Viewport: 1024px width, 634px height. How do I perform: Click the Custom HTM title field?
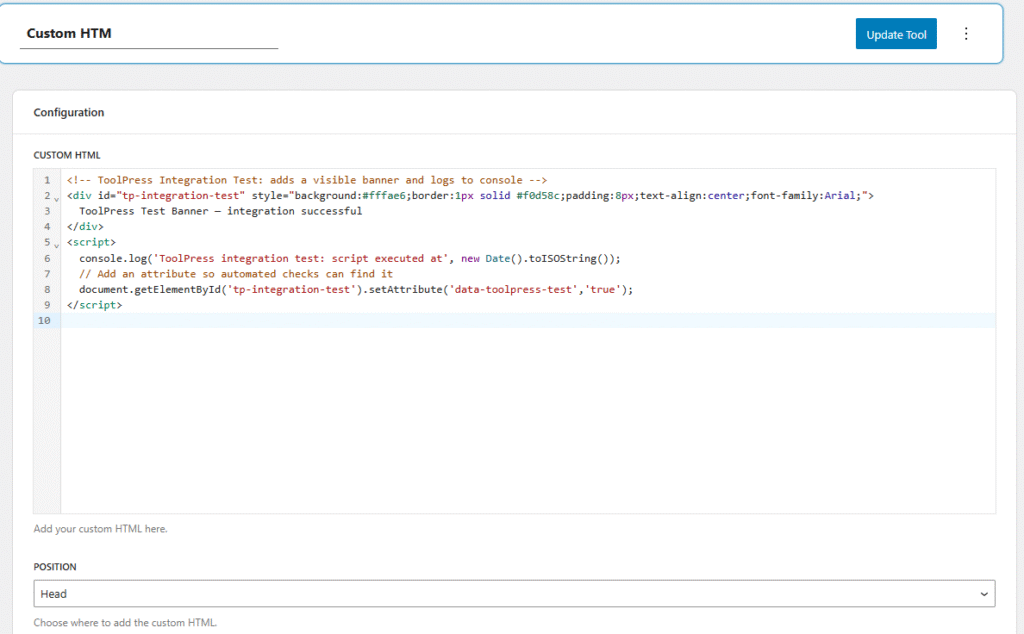click(148, 33)
